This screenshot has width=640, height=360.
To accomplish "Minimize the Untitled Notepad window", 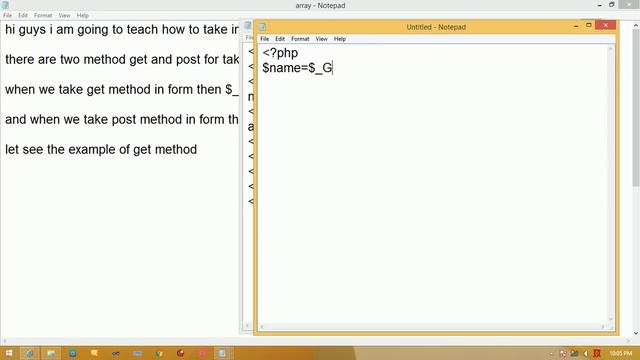I will point(576,26).
